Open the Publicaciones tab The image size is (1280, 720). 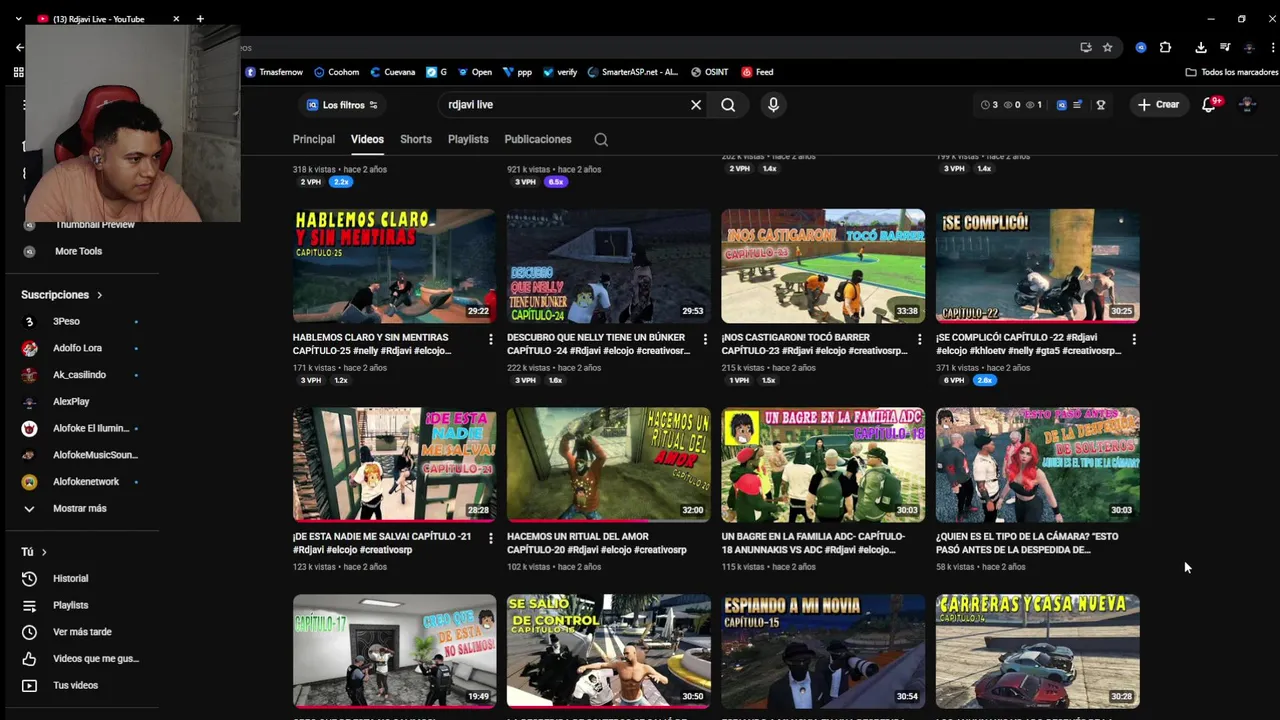[x=538, y=140]
